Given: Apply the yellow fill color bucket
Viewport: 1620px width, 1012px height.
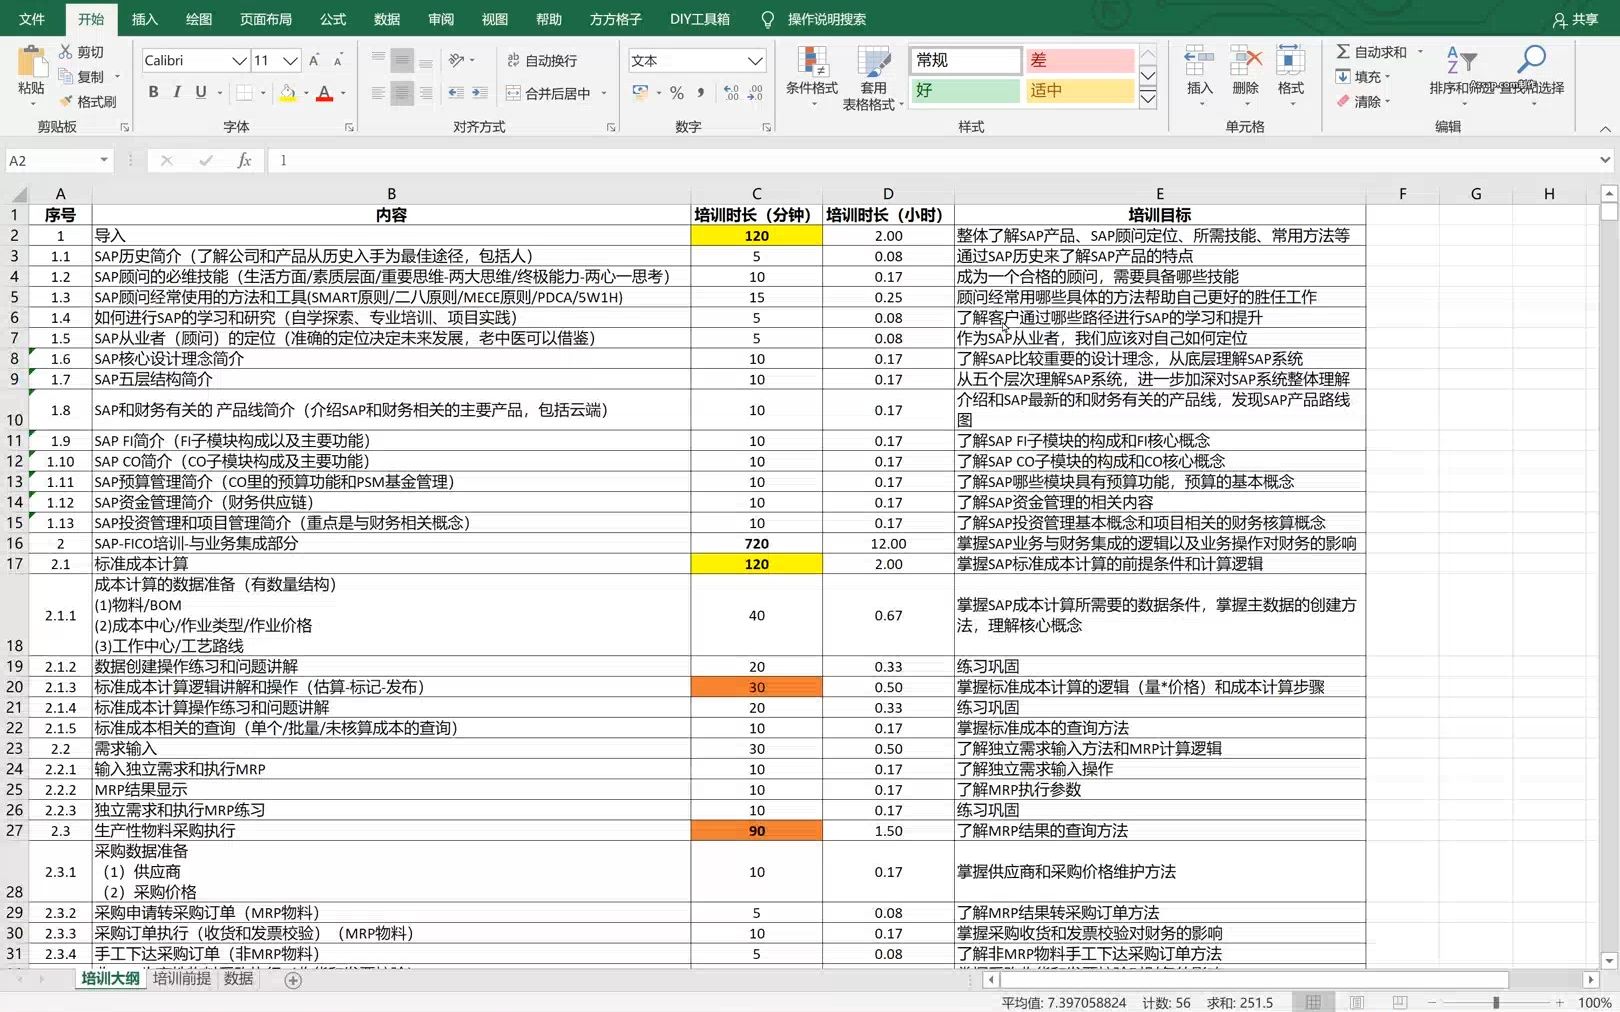Looking at the screenshot, I should click(288, 92).
